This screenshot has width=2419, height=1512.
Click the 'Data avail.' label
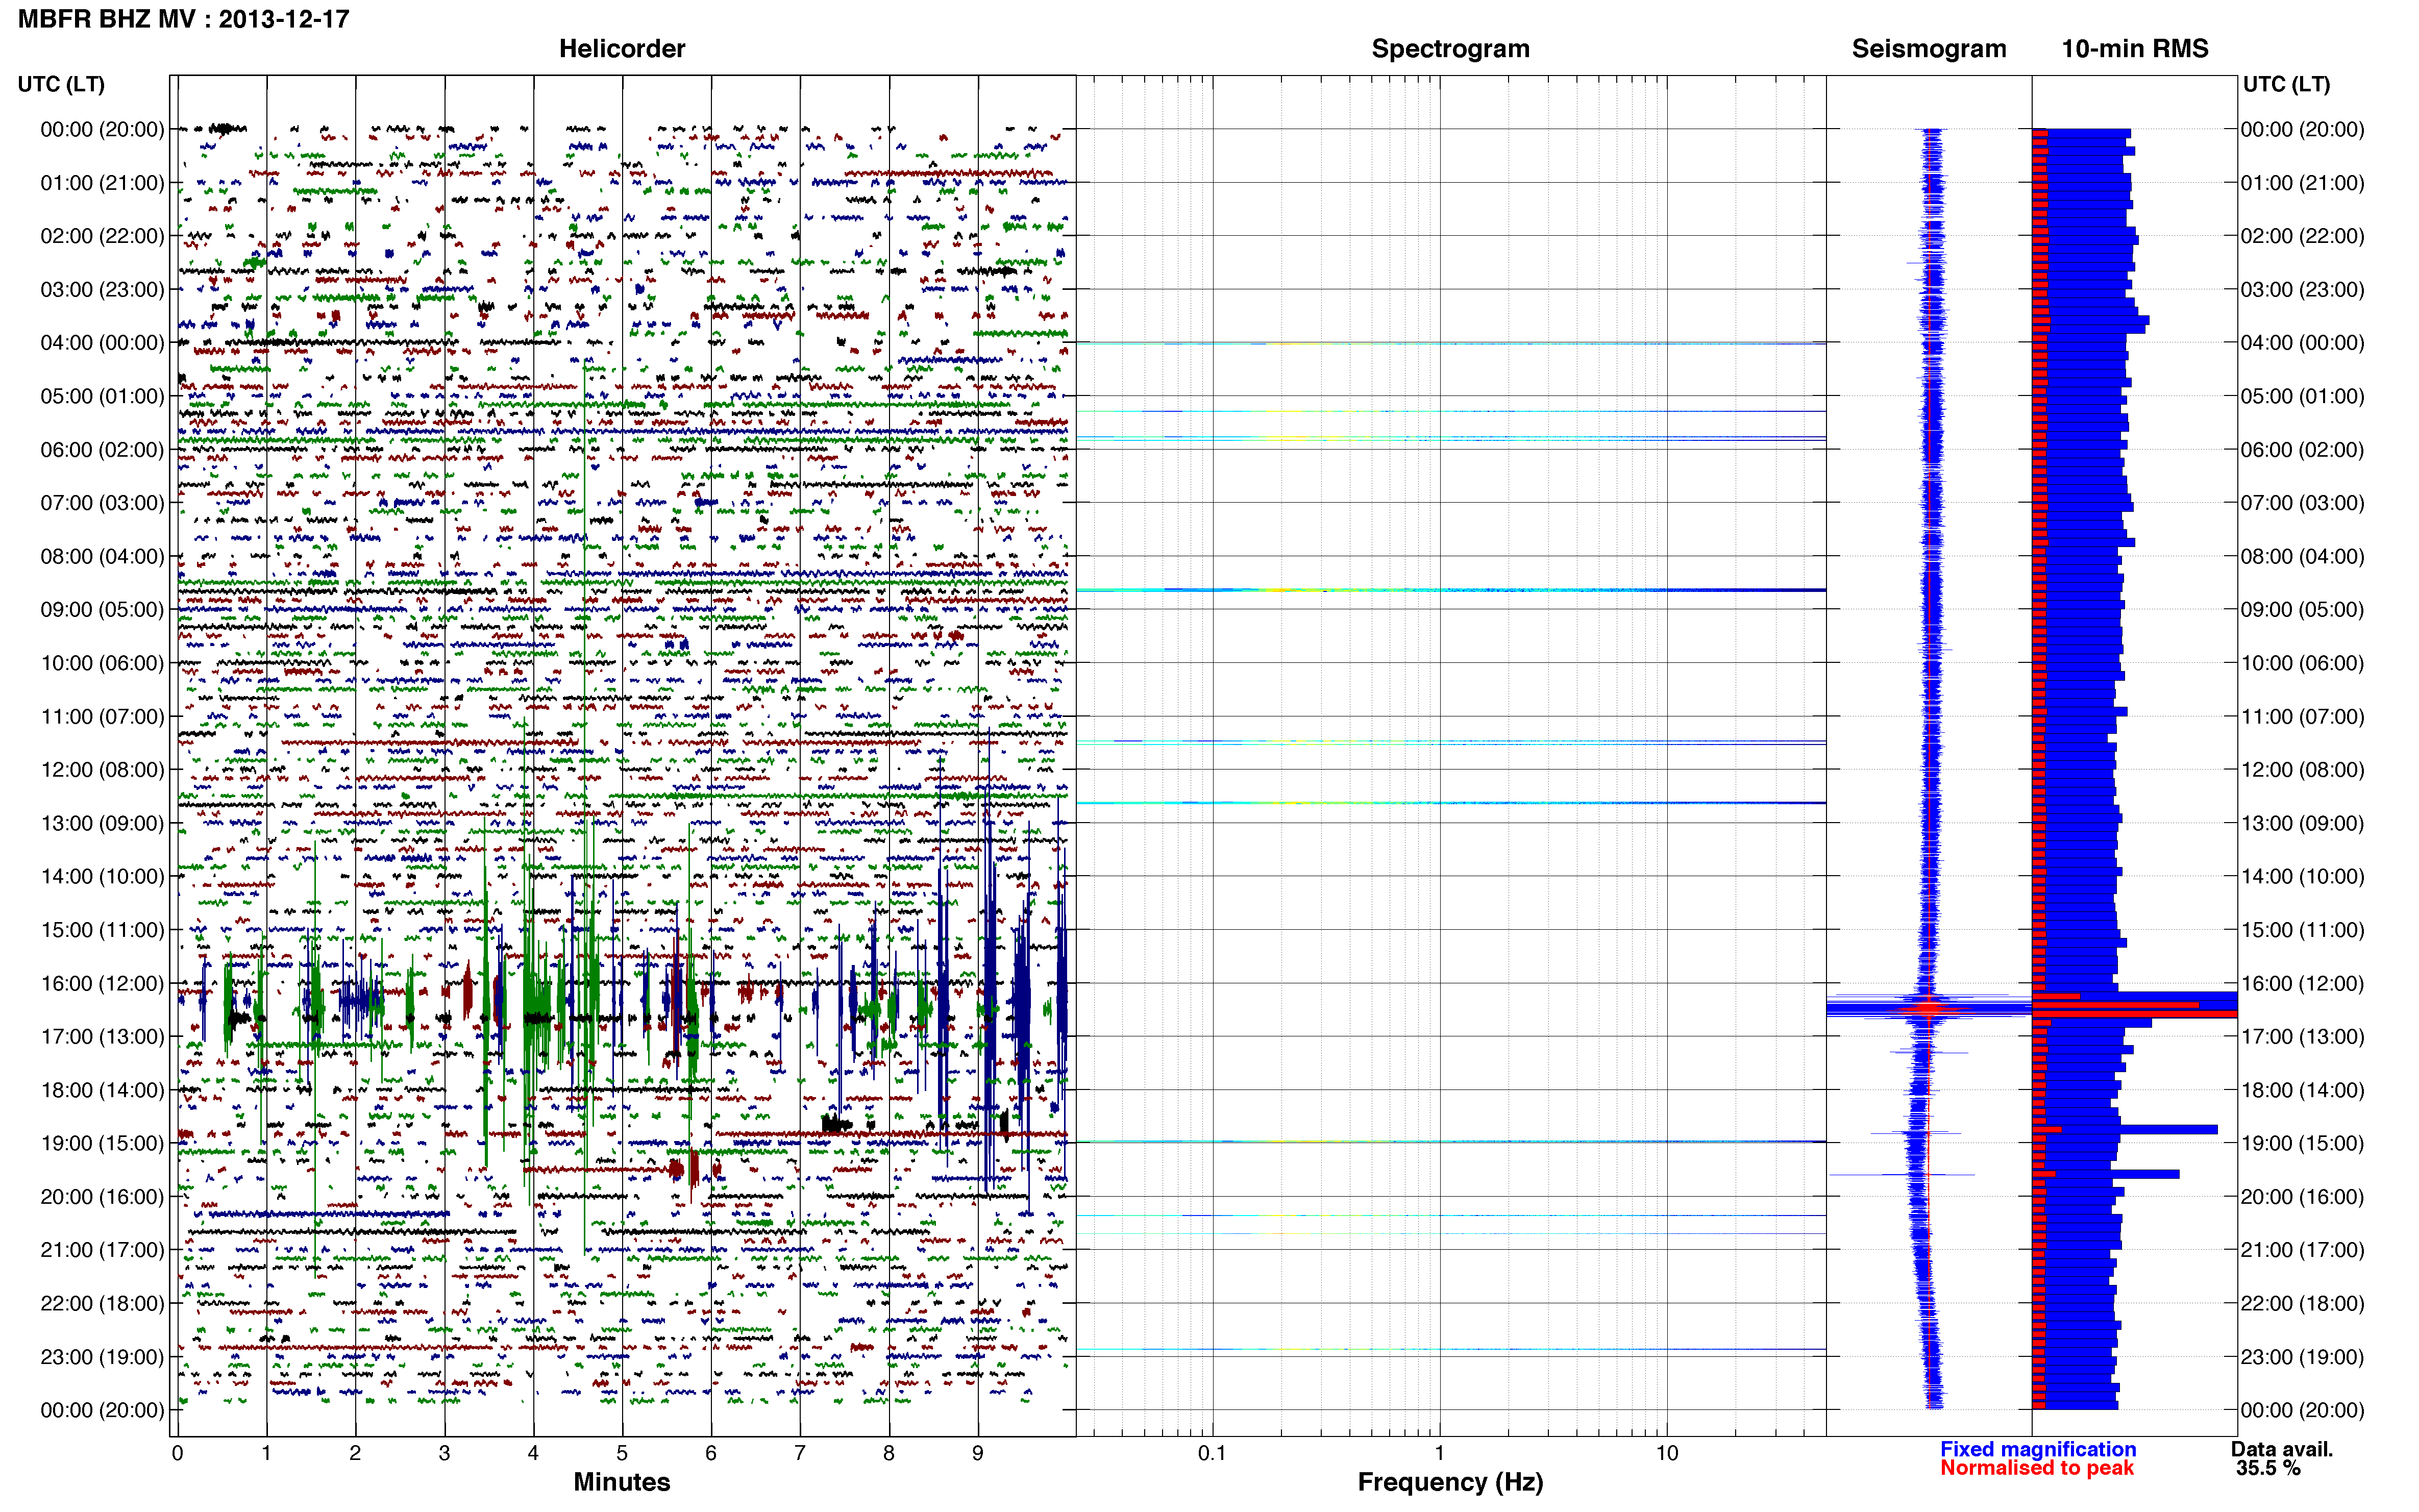click(2282, 1449)
